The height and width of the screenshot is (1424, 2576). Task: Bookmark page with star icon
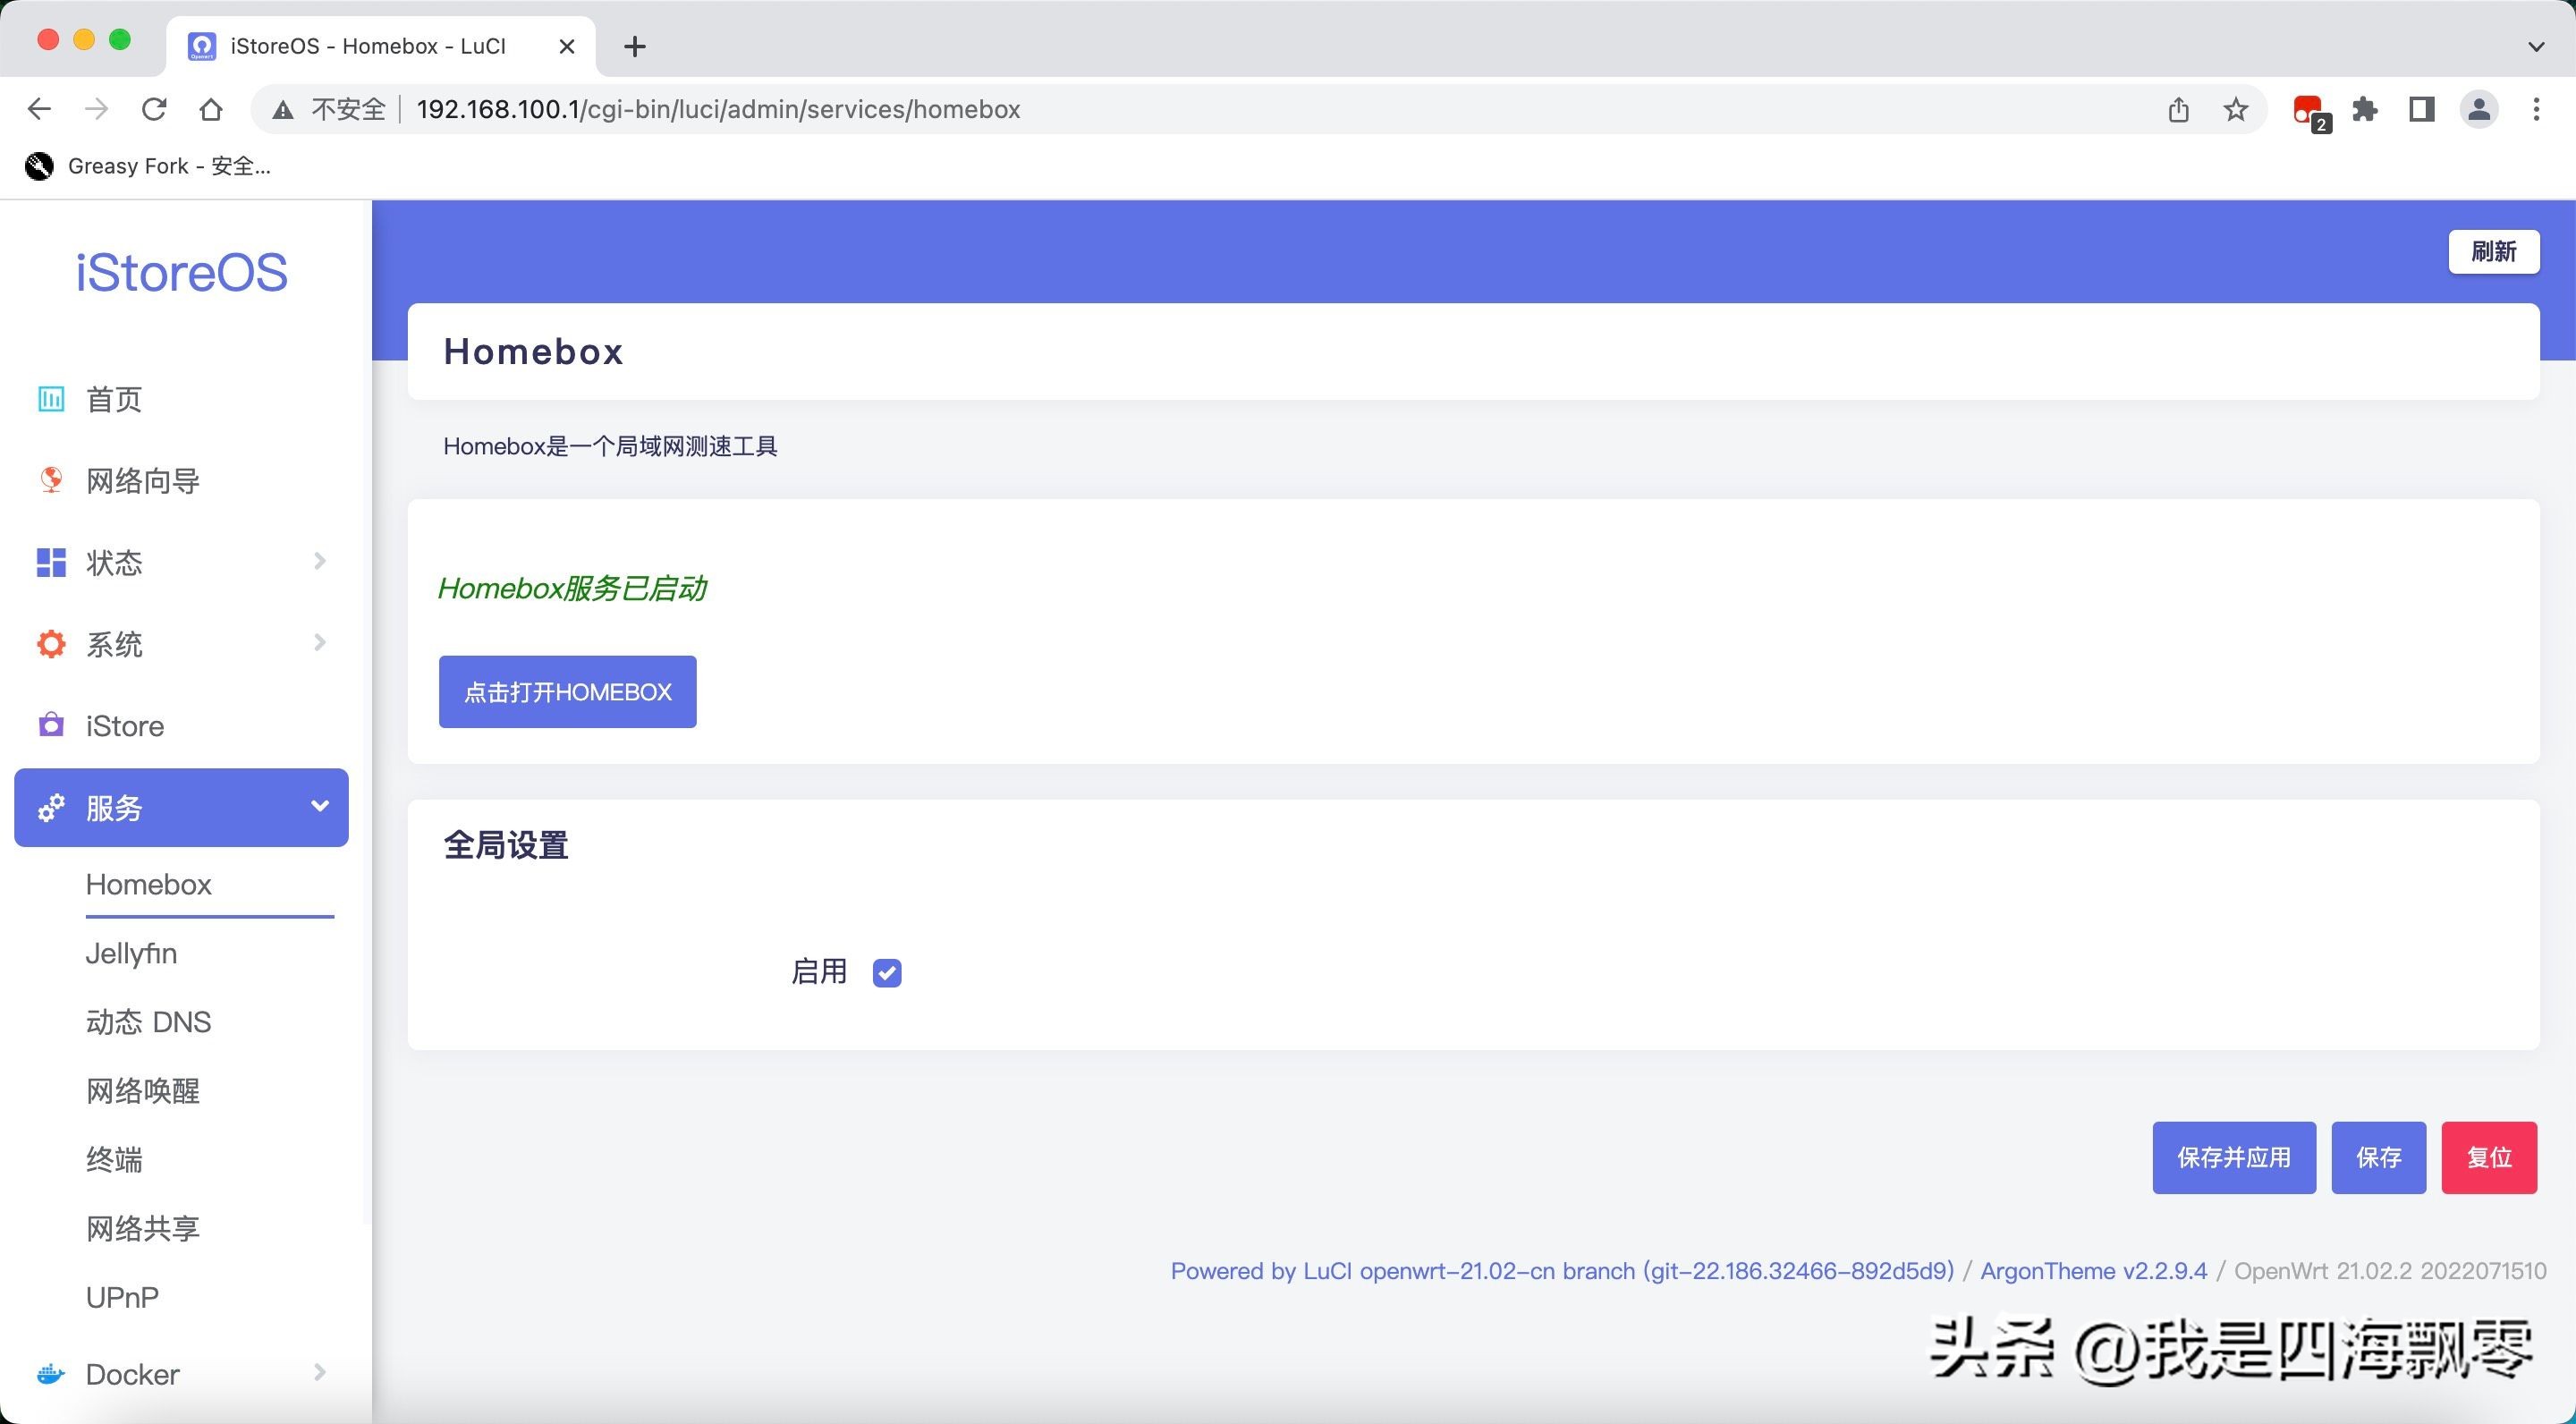[2236, 109]
